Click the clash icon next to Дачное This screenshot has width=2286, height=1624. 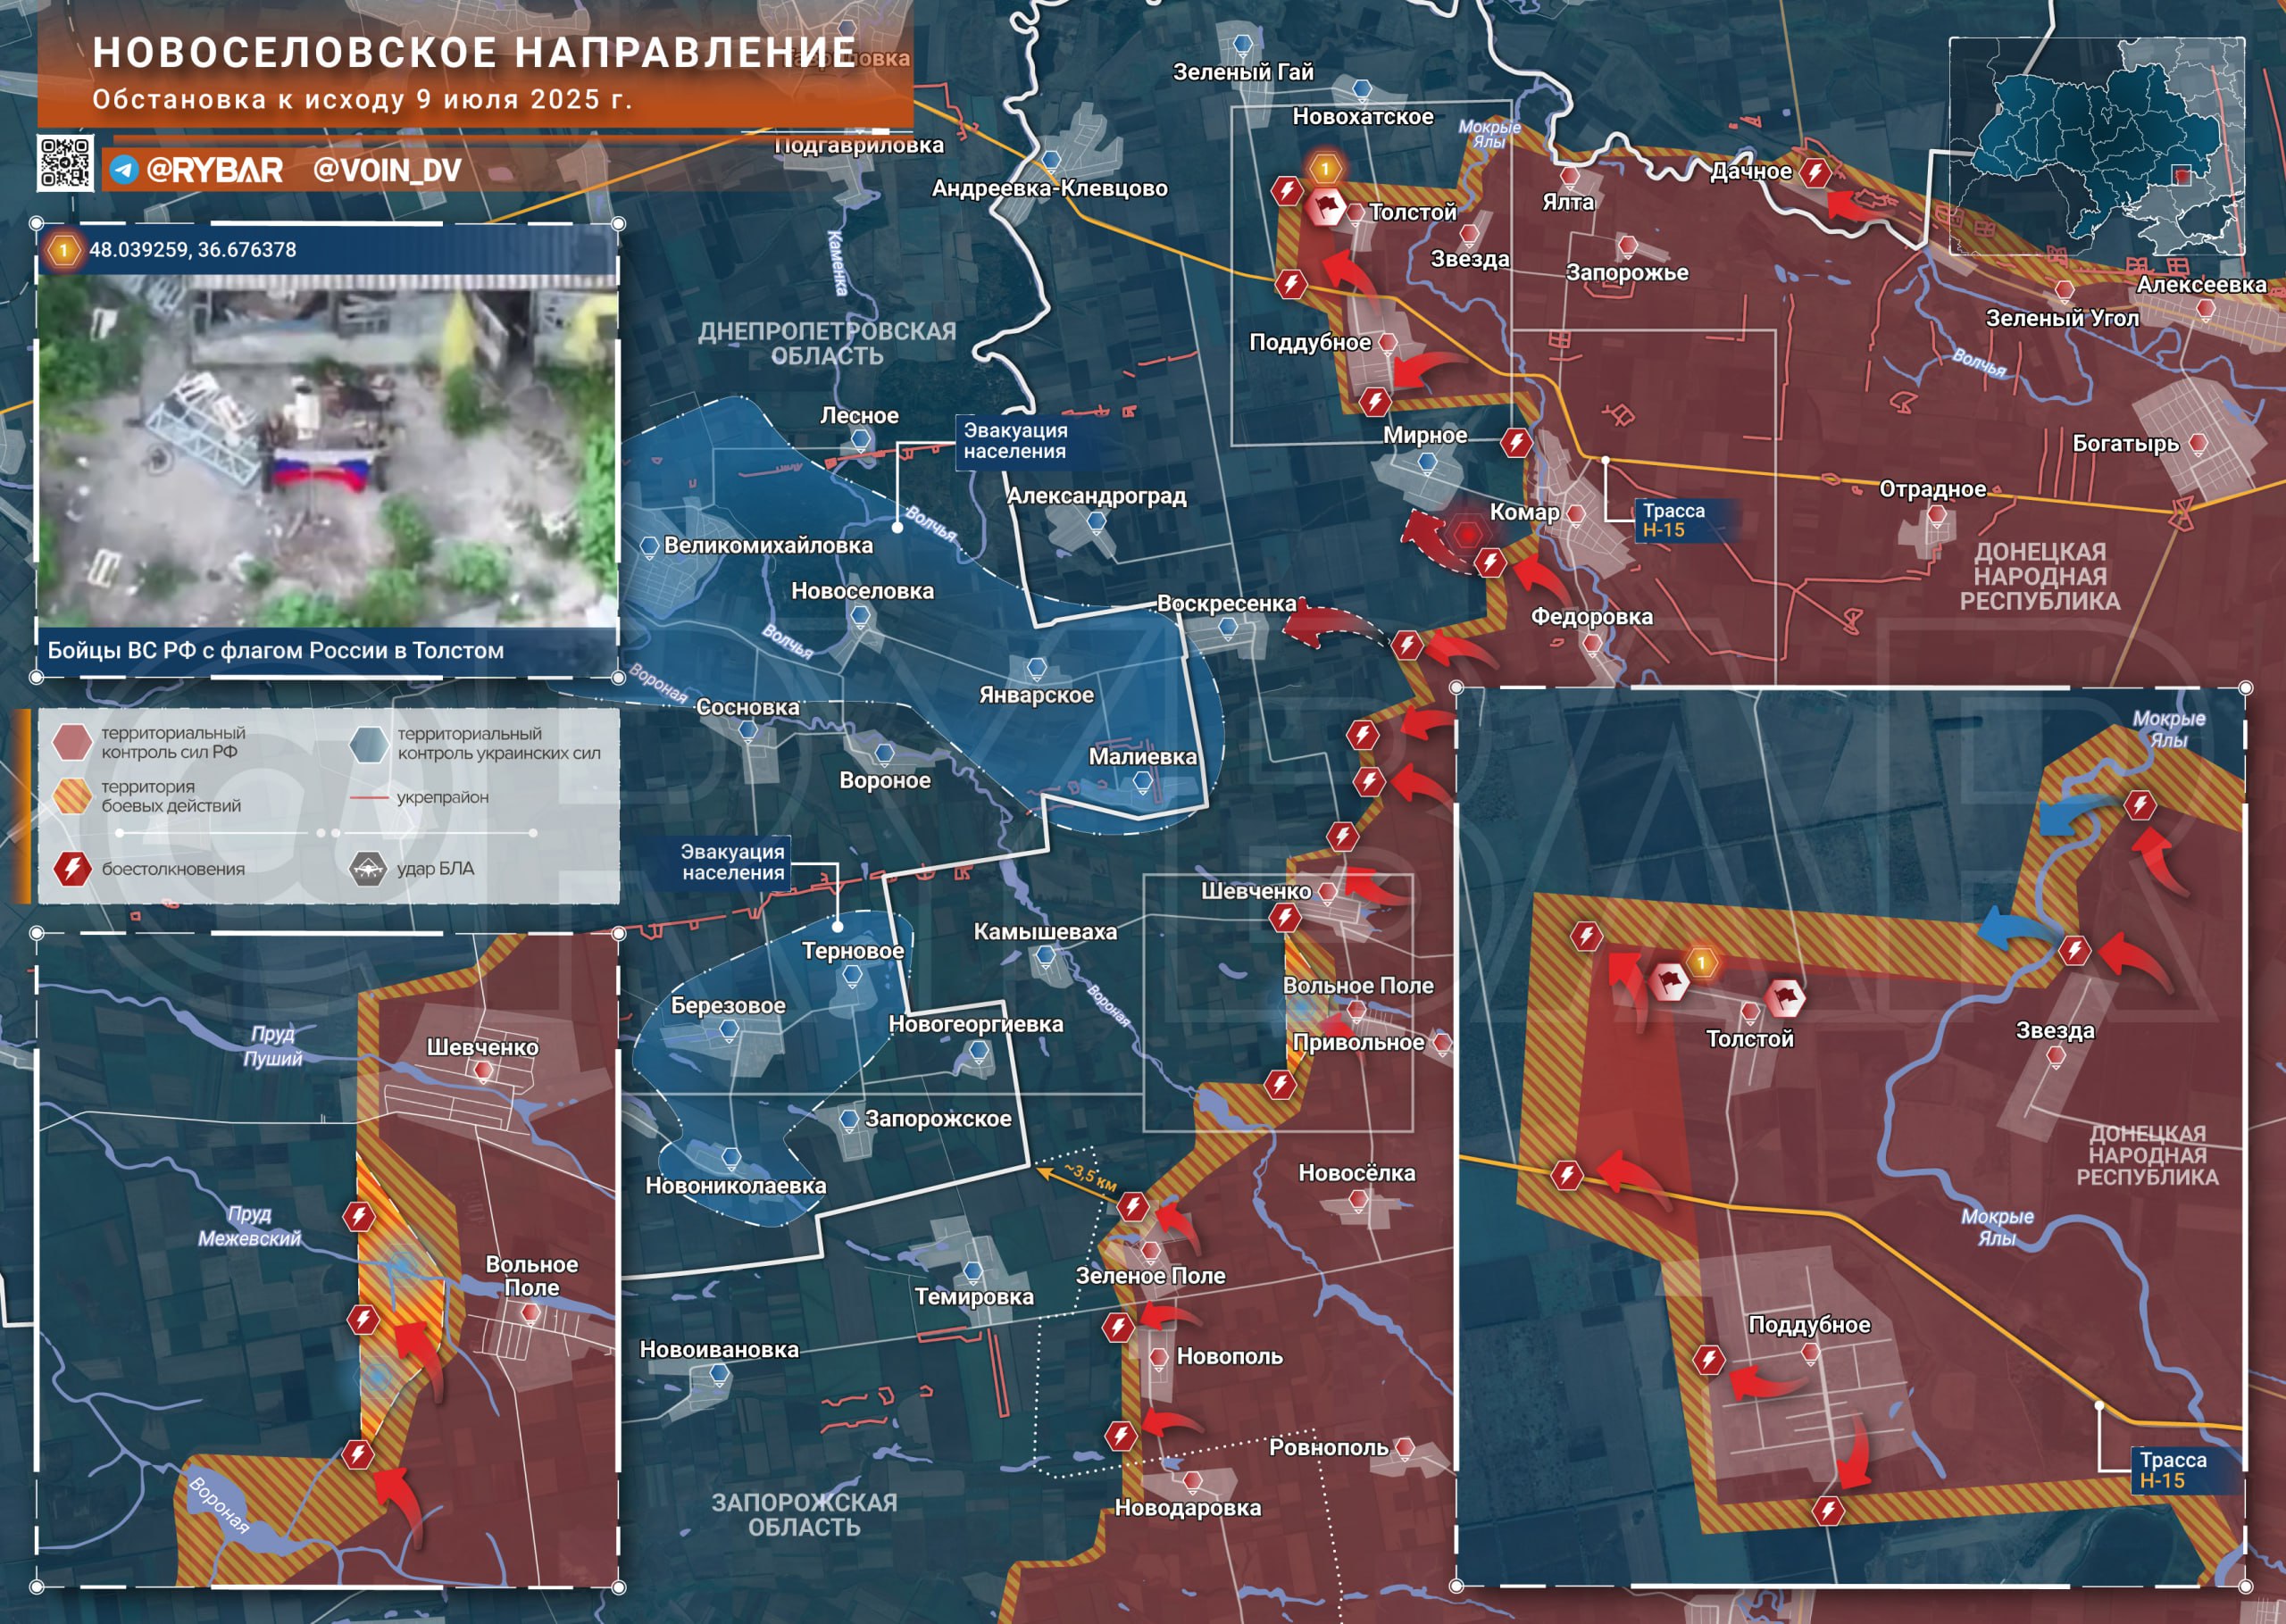tap(1814, 172)
